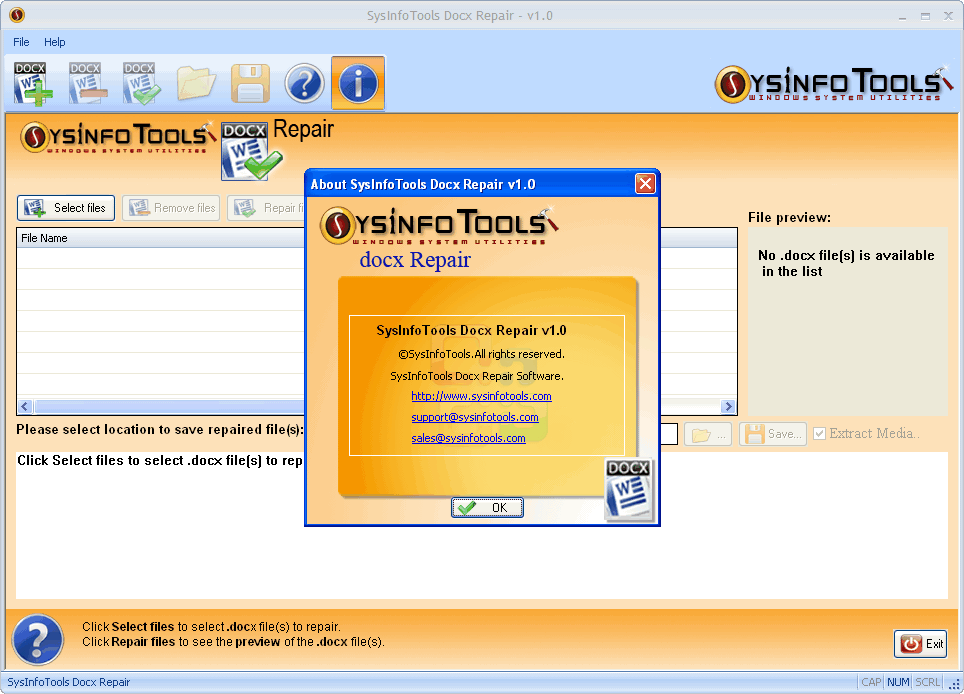Toggle the Extract Media checkbox
Image resolution: width=964 pixels, height=694 pixels.
click(819, 433)
